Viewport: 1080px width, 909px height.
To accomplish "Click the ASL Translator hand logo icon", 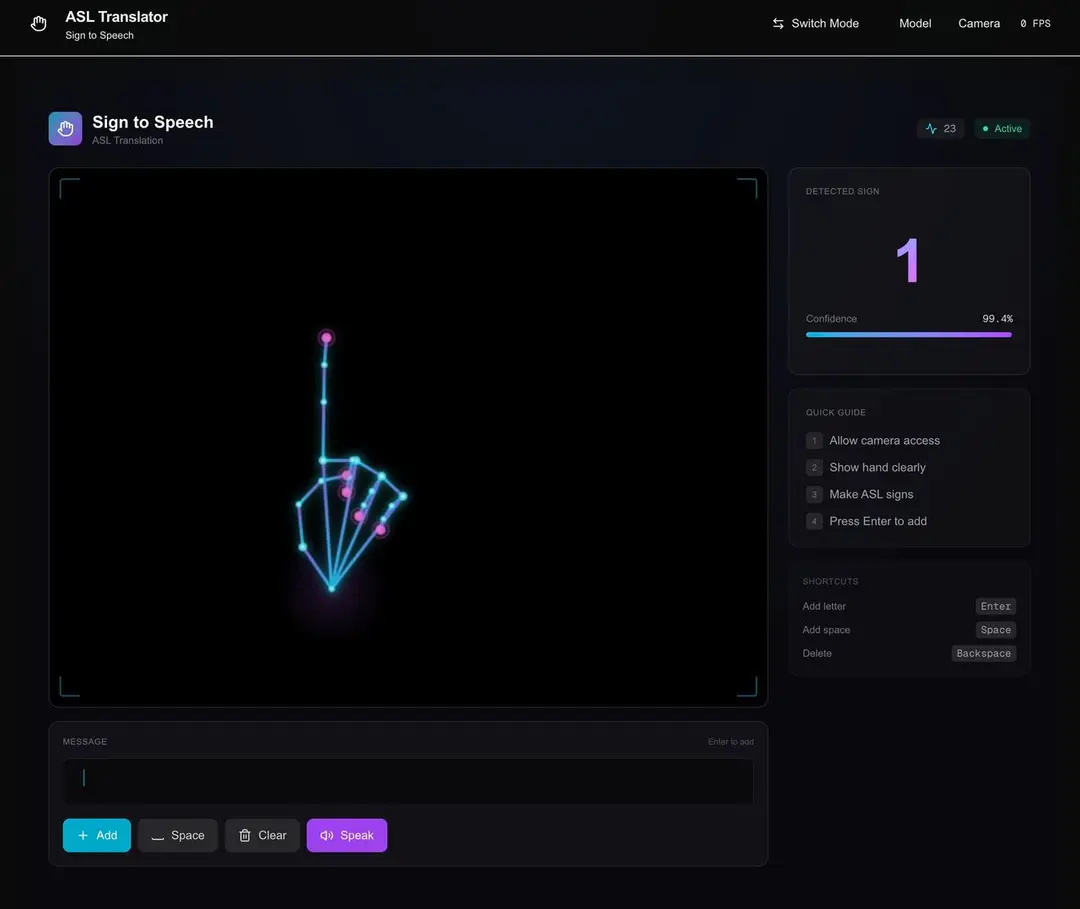I will [x=39, y=24].
